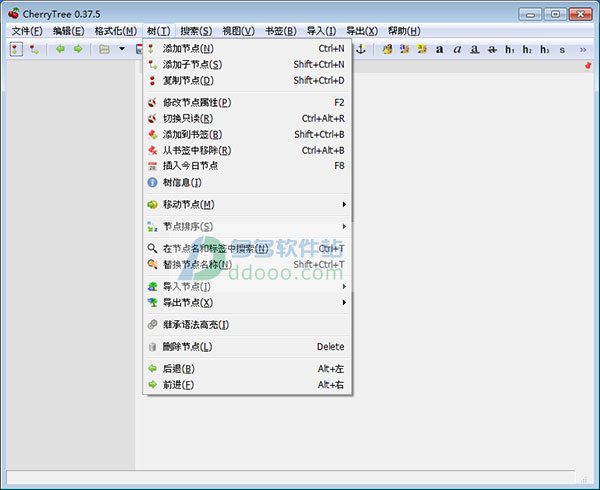Open the 导出(X) menu
The height and width of the screenshot is (490, 600).
362,31
